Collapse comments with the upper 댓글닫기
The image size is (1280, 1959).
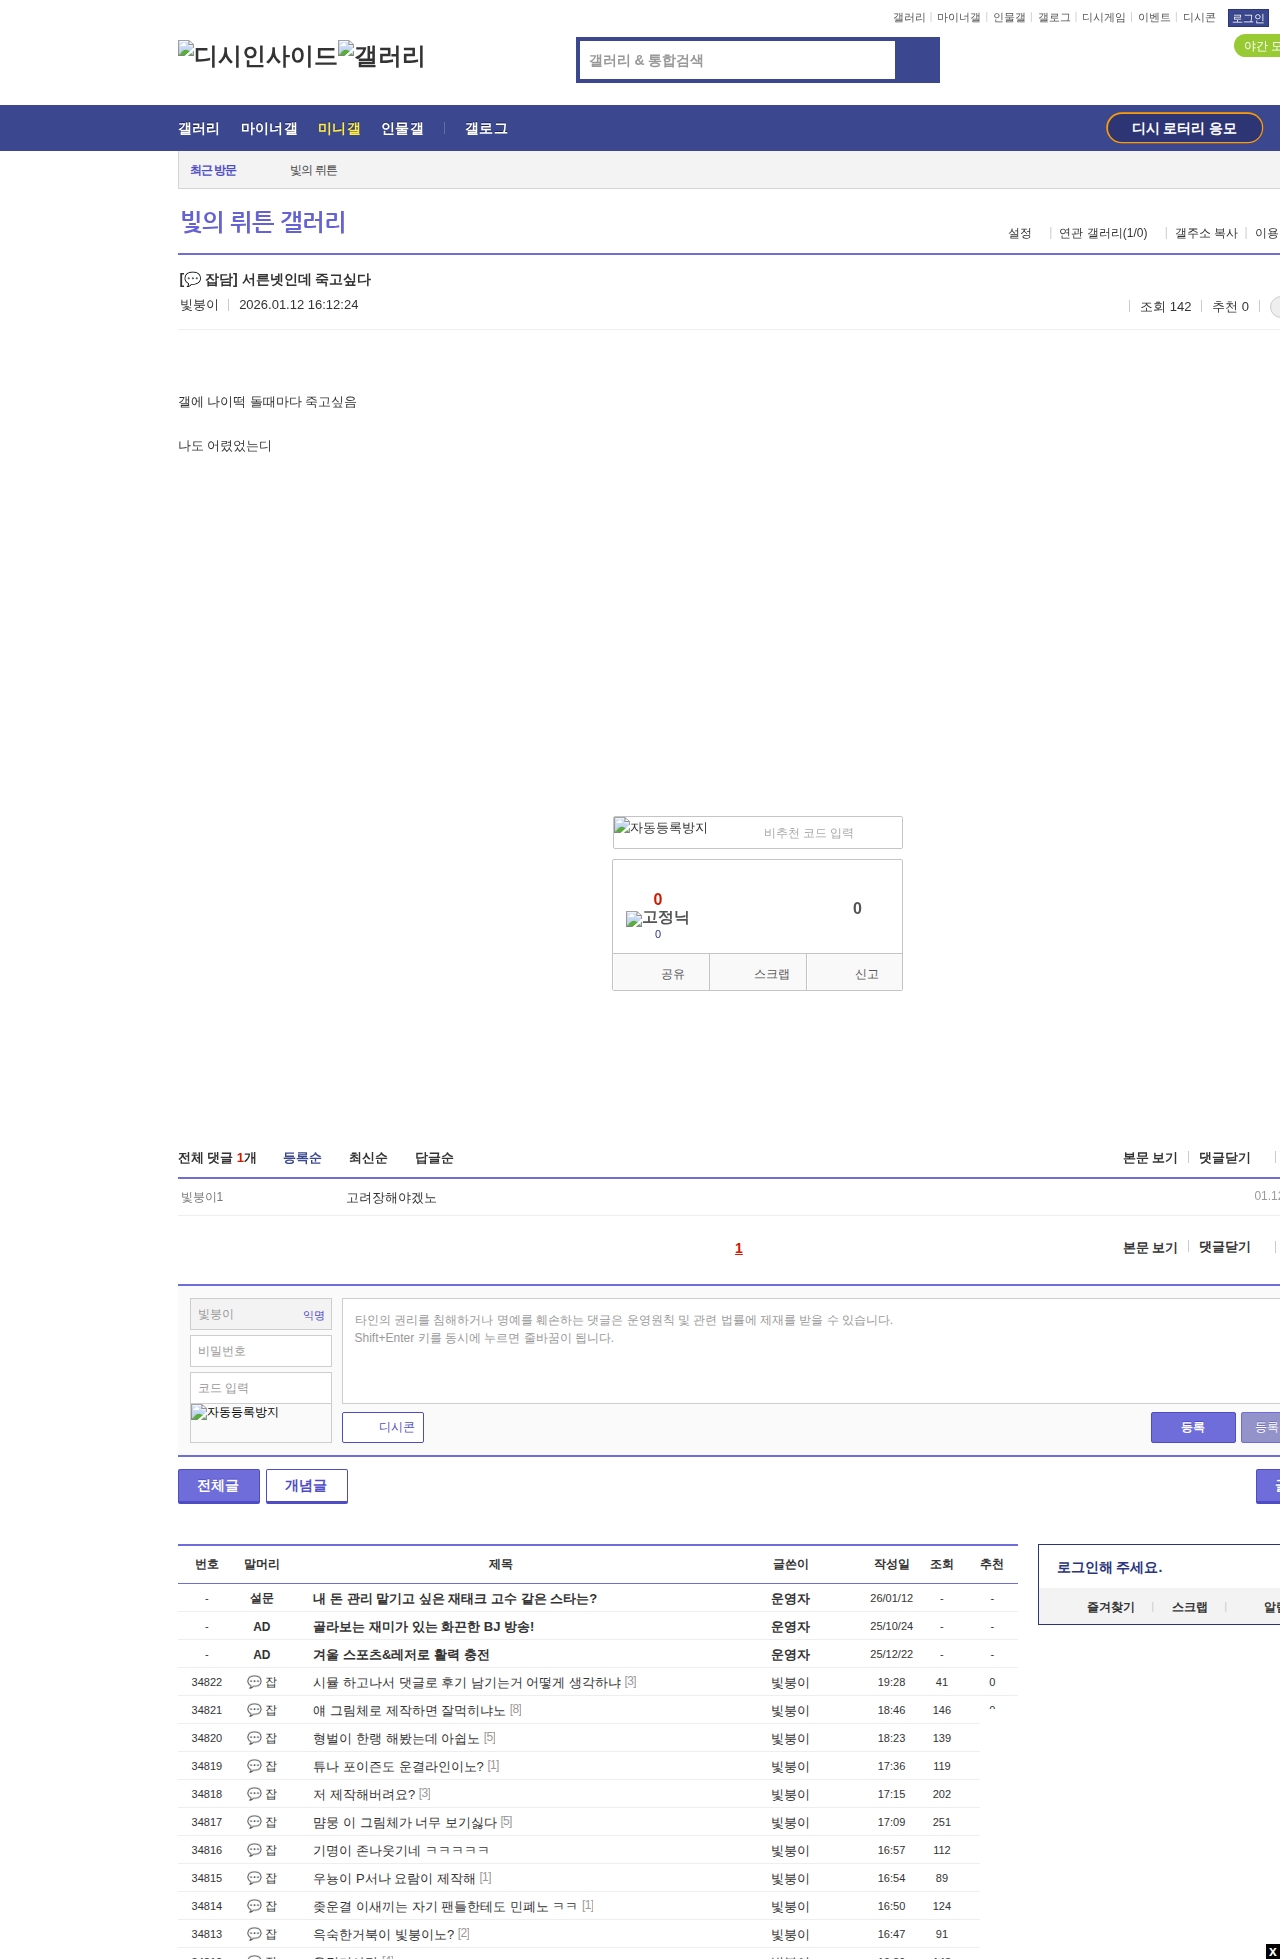click(x=1224, y=1158)
